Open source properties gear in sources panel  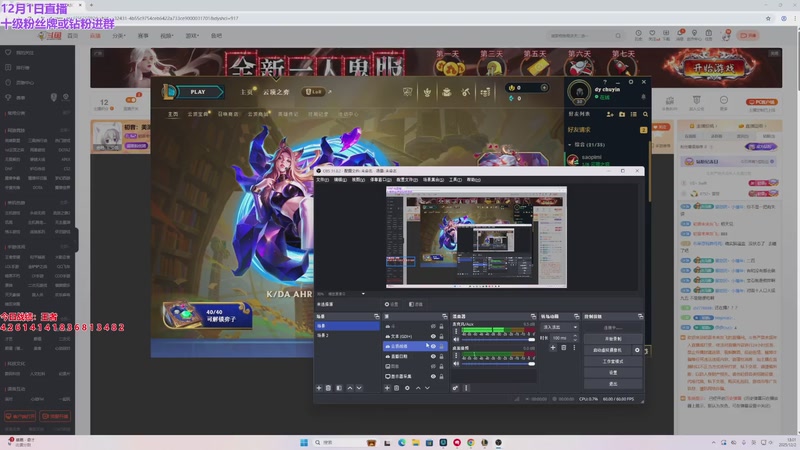407,388
